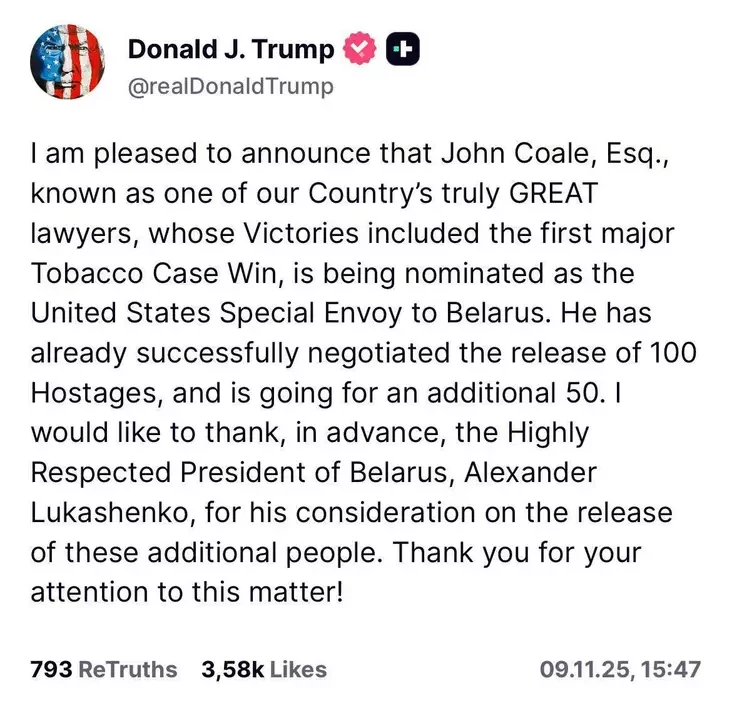Open the 09.11.25, 15:47 post timestamp

coord(620,669)
